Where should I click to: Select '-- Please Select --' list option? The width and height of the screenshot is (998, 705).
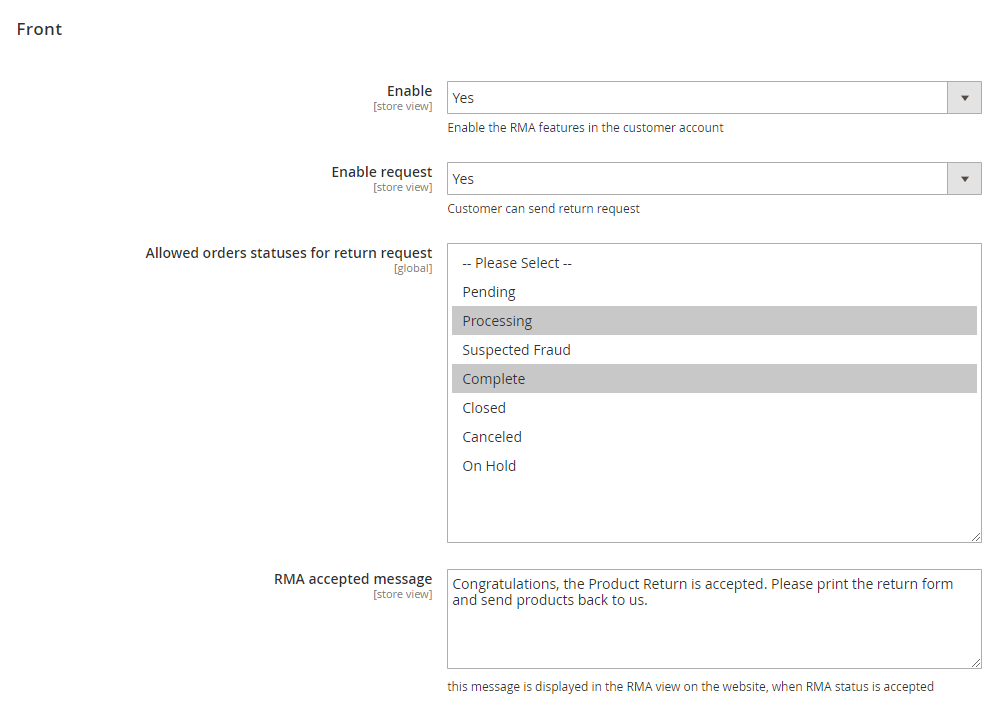(x=517, y=263)
